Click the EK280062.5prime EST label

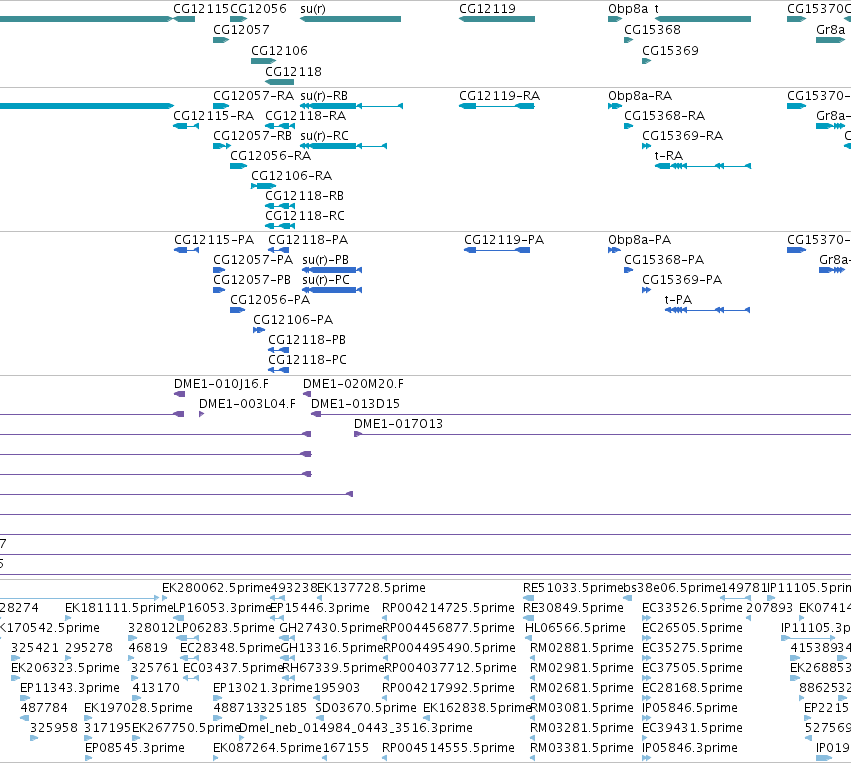point(216,588)
